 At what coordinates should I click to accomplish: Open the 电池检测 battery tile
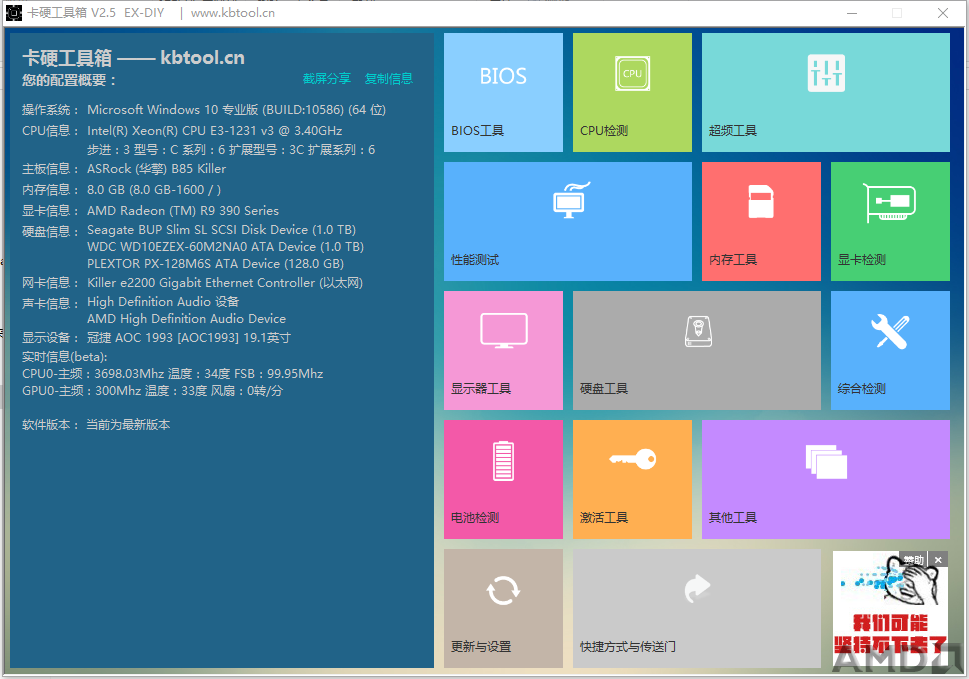coord(503,479)
